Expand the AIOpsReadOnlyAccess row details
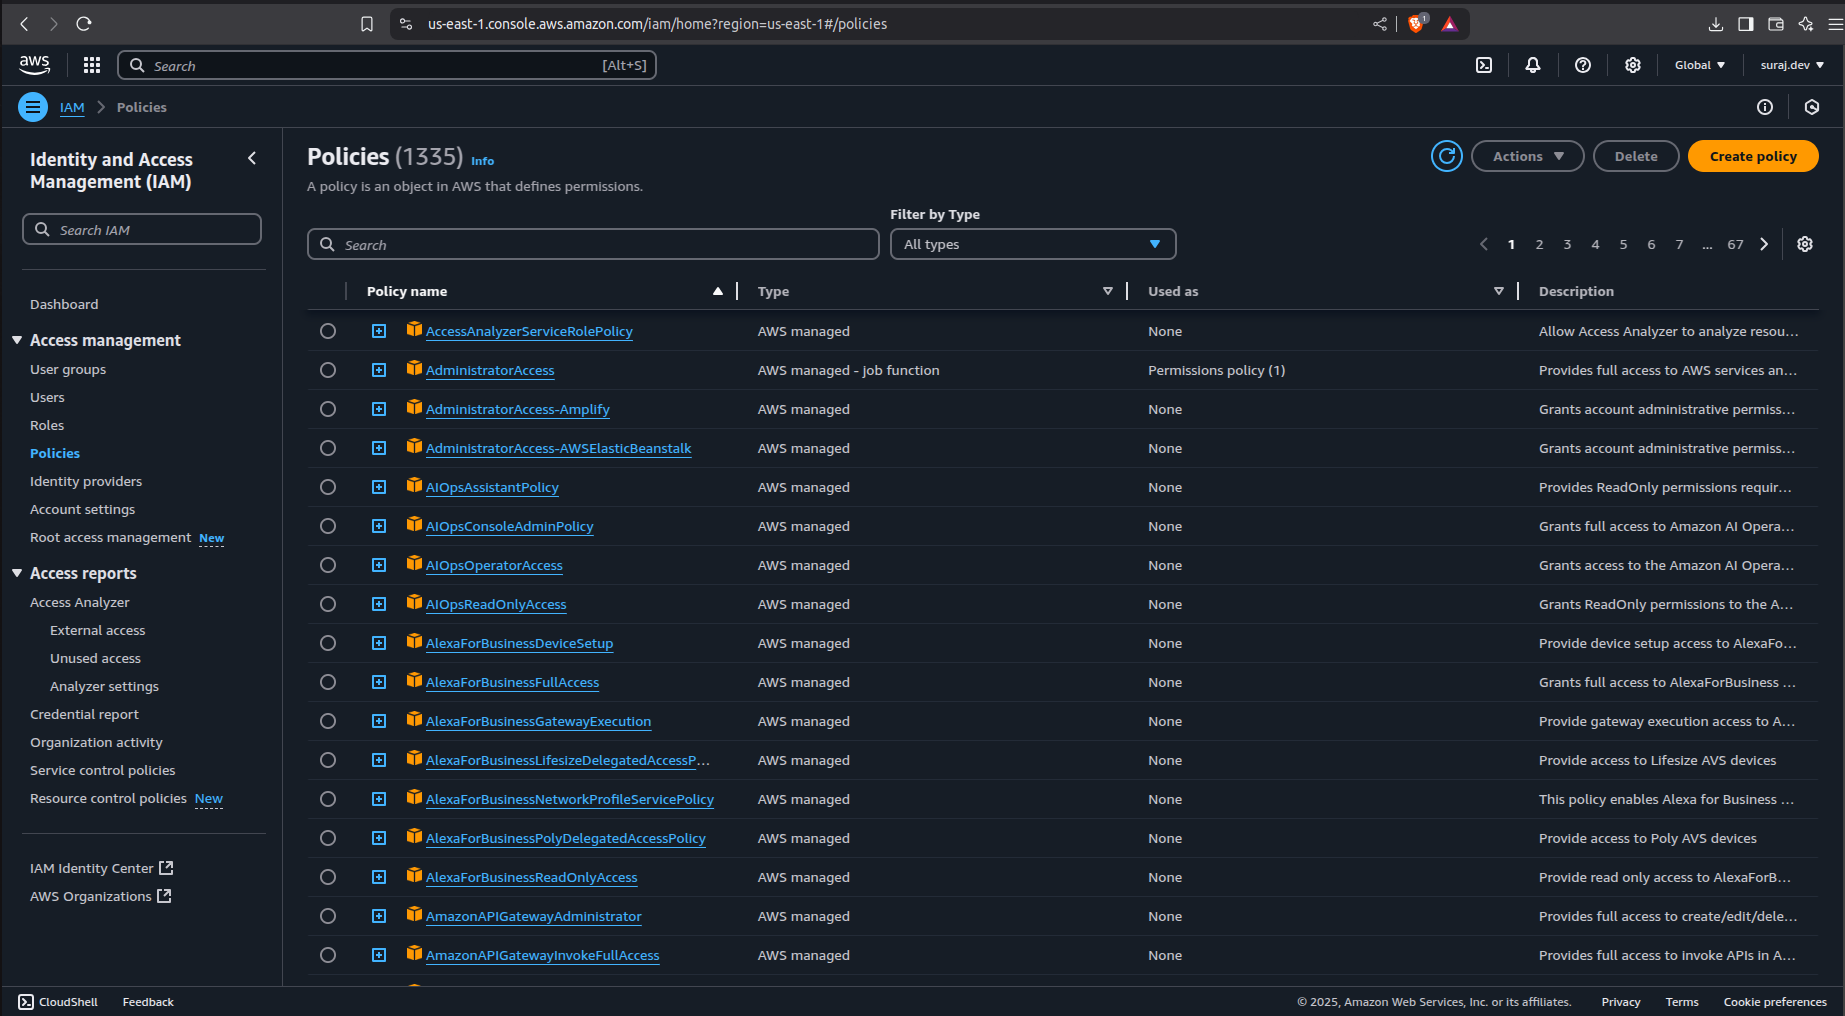 379,604
